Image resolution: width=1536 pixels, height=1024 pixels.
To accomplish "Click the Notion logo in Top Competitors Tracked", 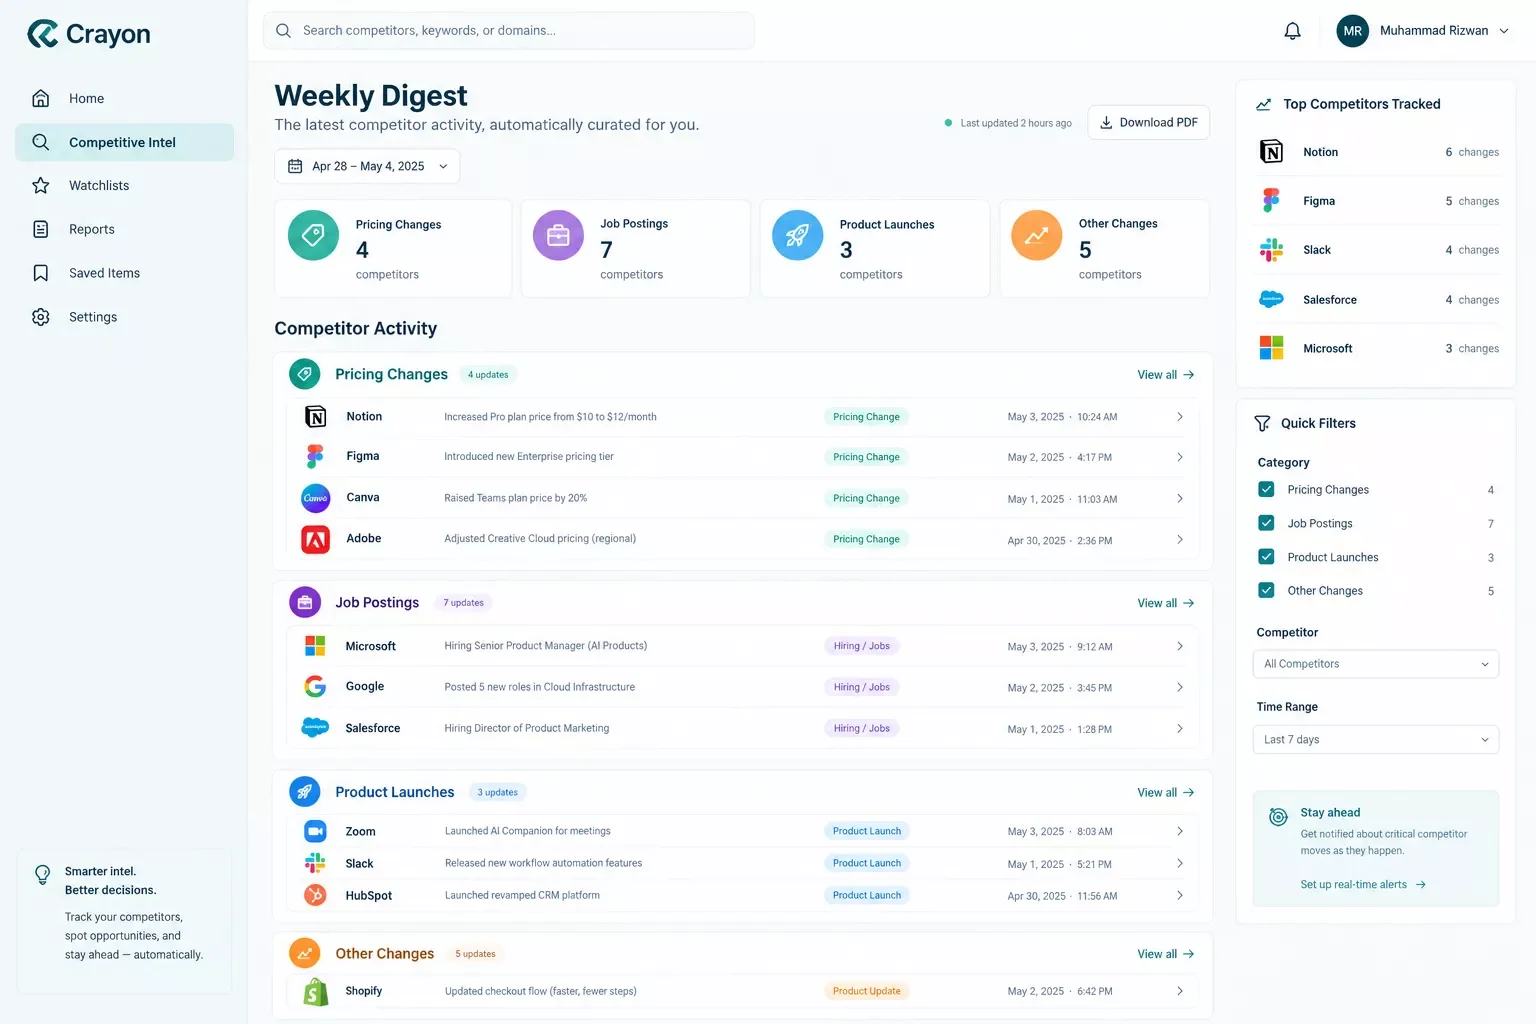I will pos(1271,152).
